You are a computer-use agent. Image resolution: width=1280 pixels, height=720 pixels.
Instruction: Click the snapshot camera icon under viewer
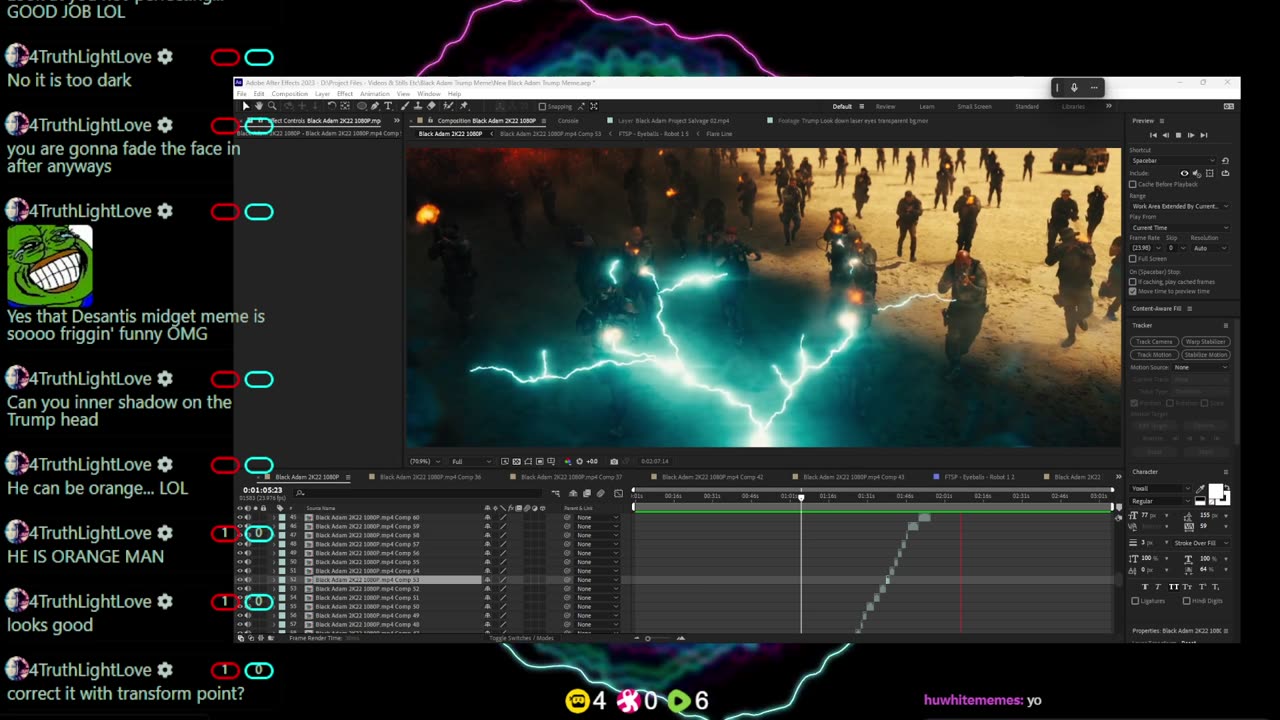614,461
